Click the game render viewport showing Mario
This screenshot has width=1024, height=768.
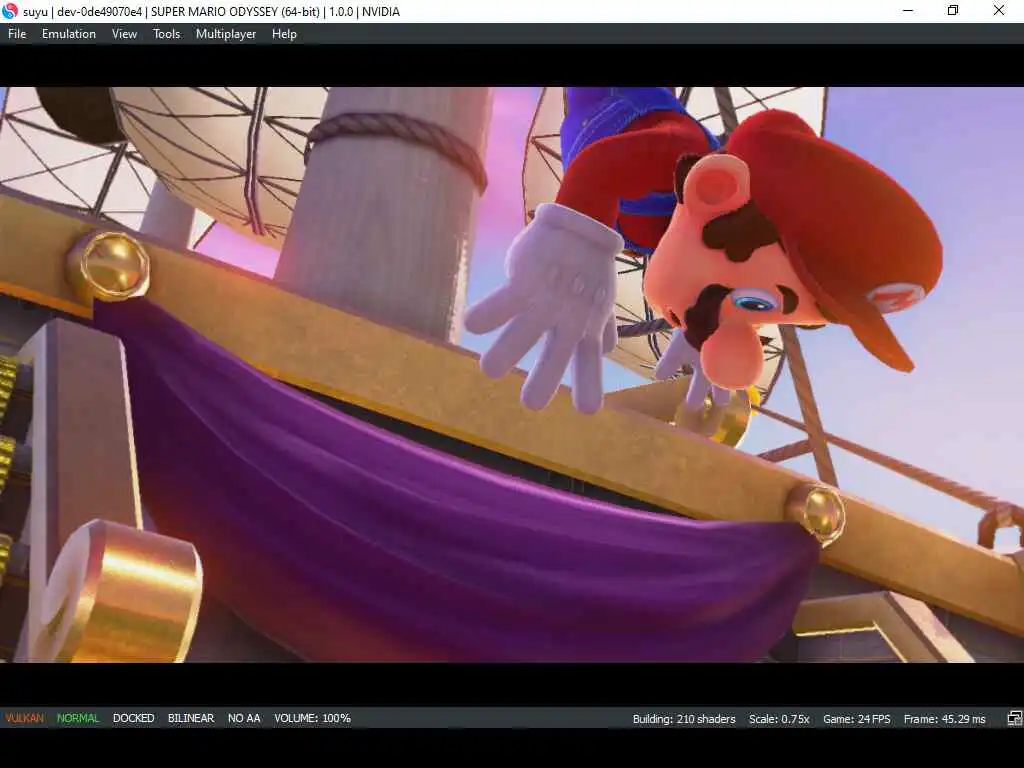pos(512,375)
